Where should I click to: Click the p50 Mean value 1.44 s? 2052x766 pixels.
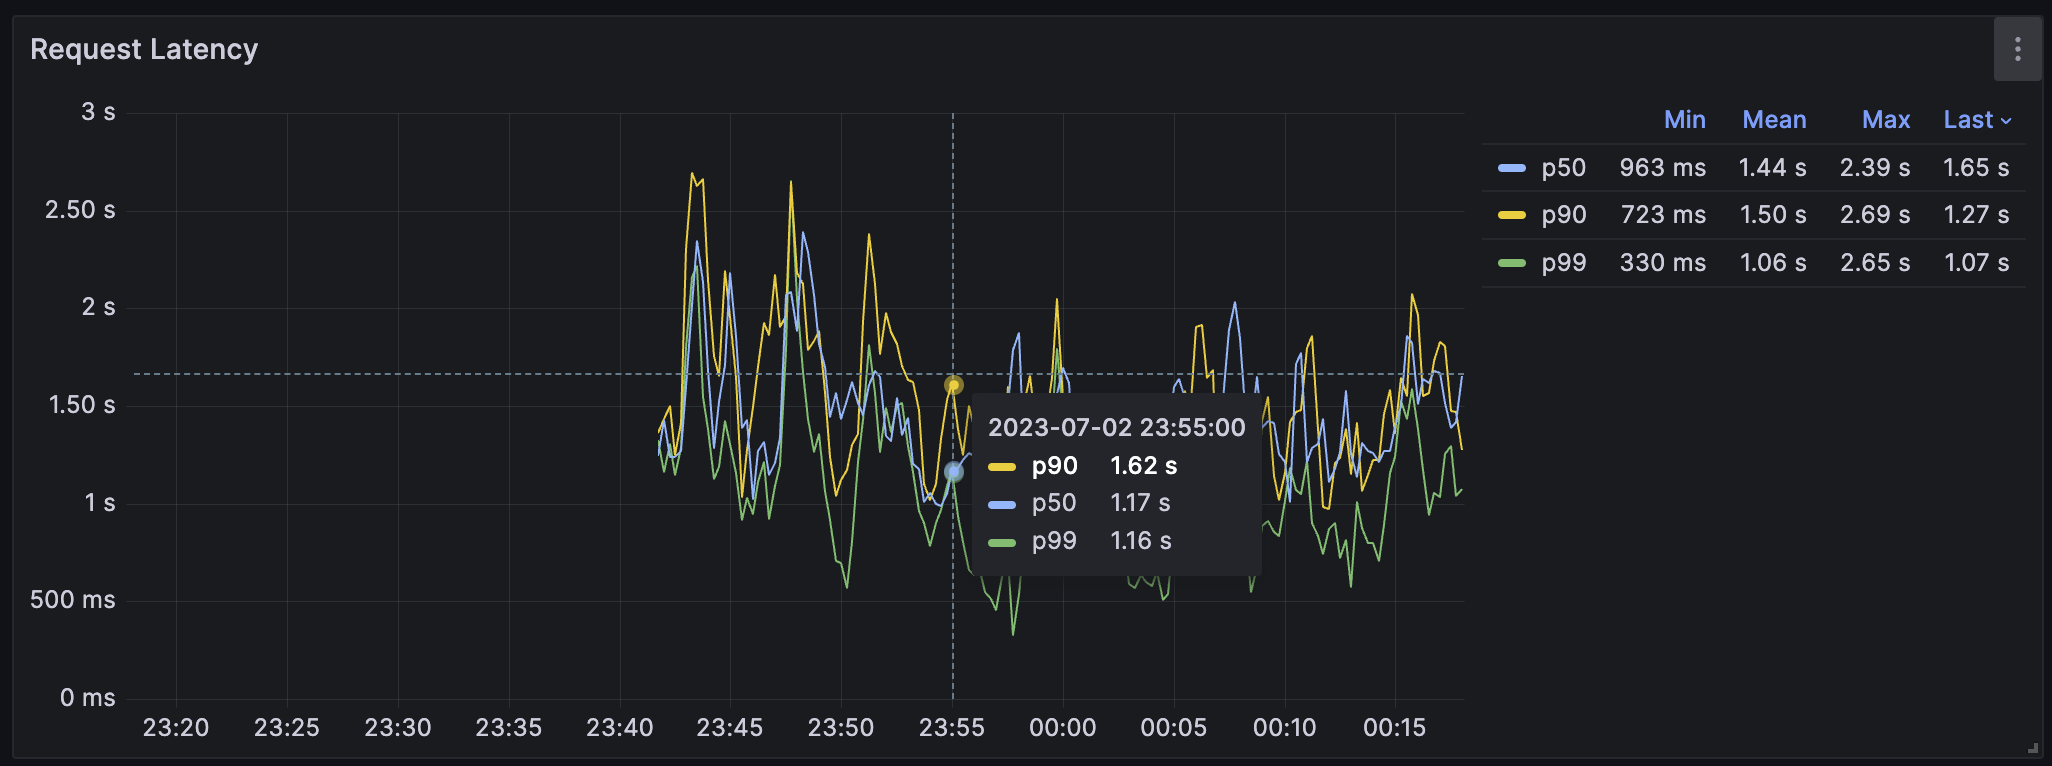pyautogui.click(x=1772, y=168)
